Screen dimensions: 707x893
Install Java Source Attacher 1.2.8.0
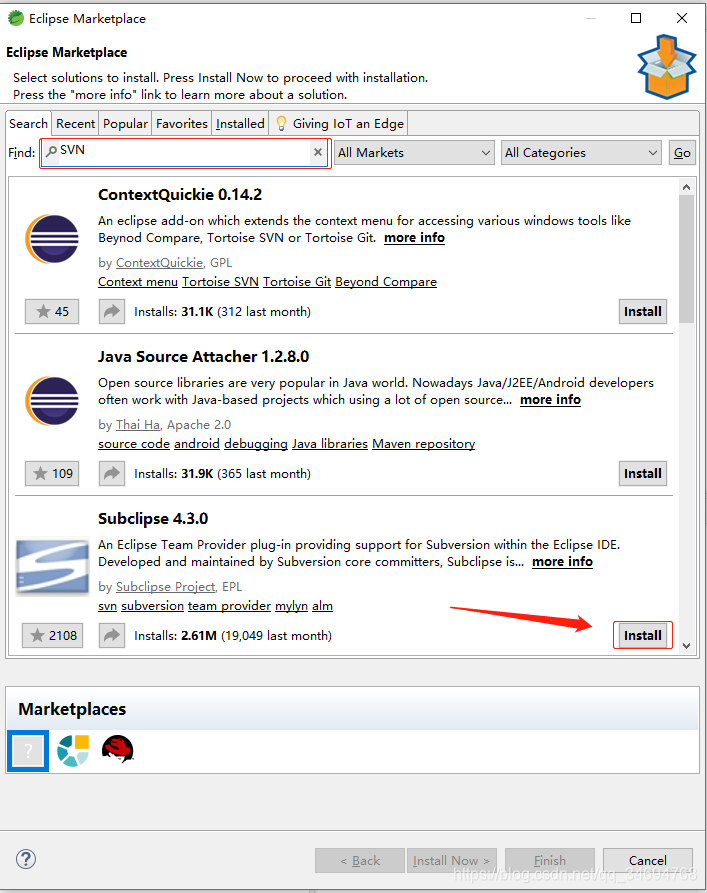pos(643,473)
